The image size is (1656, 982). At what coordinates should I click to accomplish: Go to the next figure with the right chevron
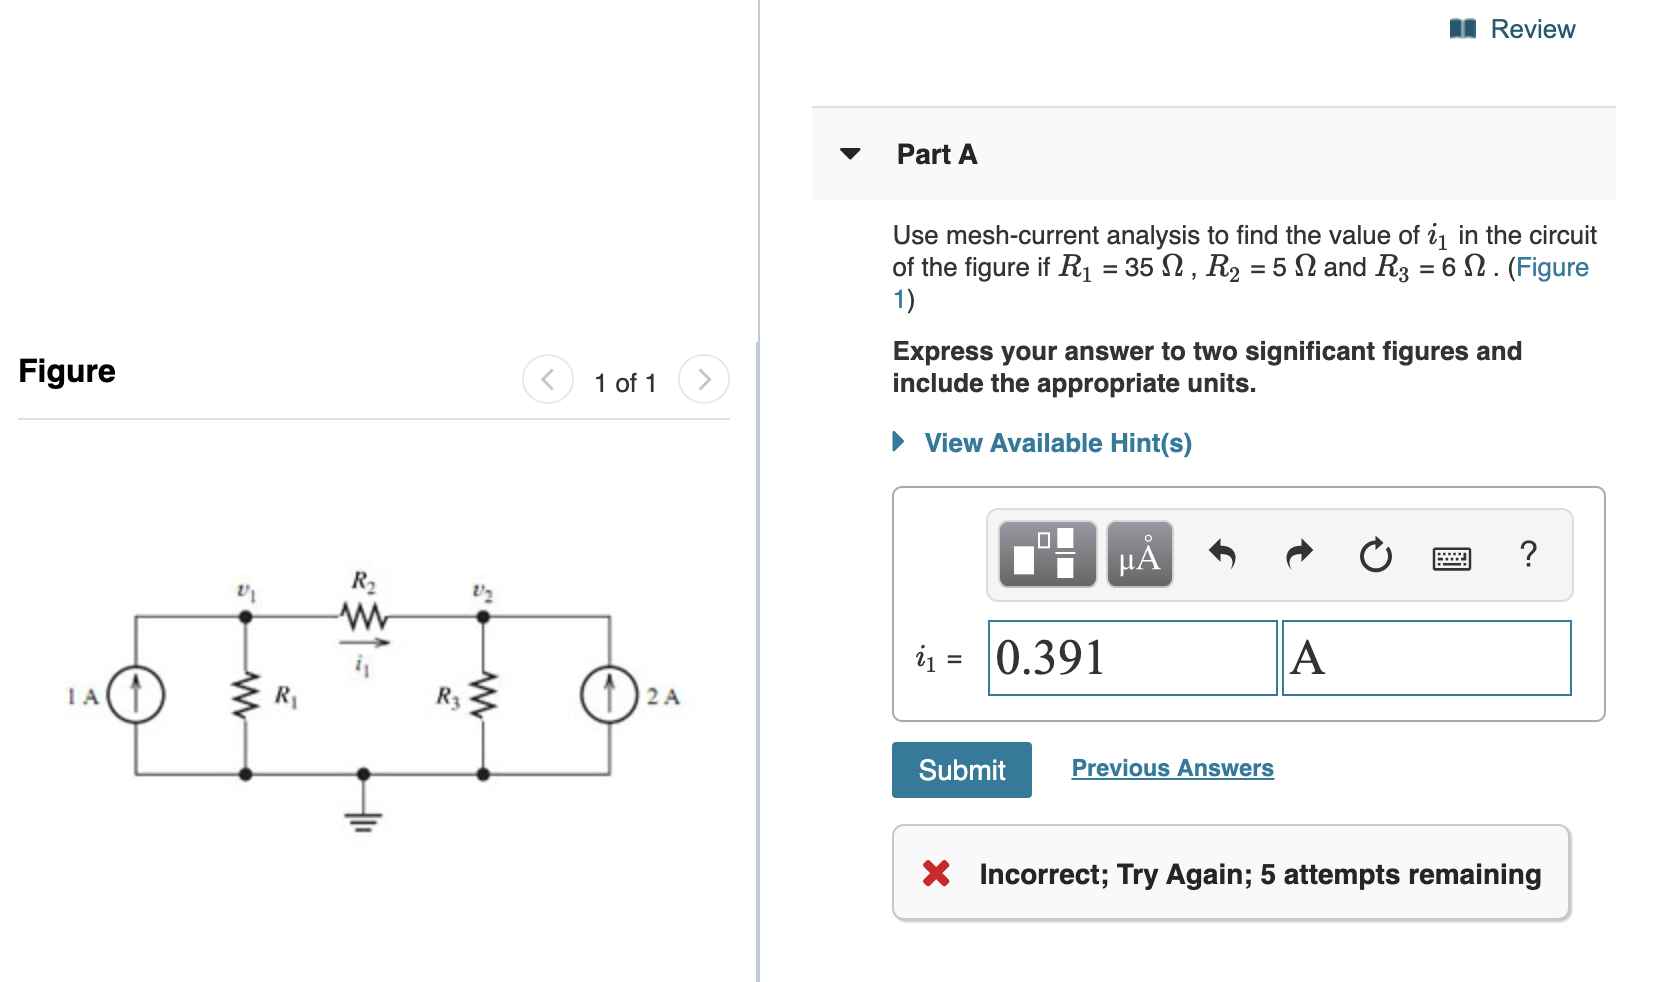[x=705, y=379]
